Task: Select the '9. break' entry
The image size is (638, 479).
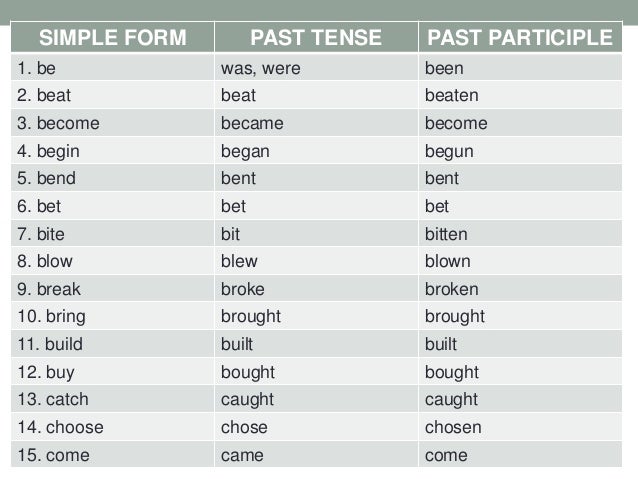Action: [113, 289]
